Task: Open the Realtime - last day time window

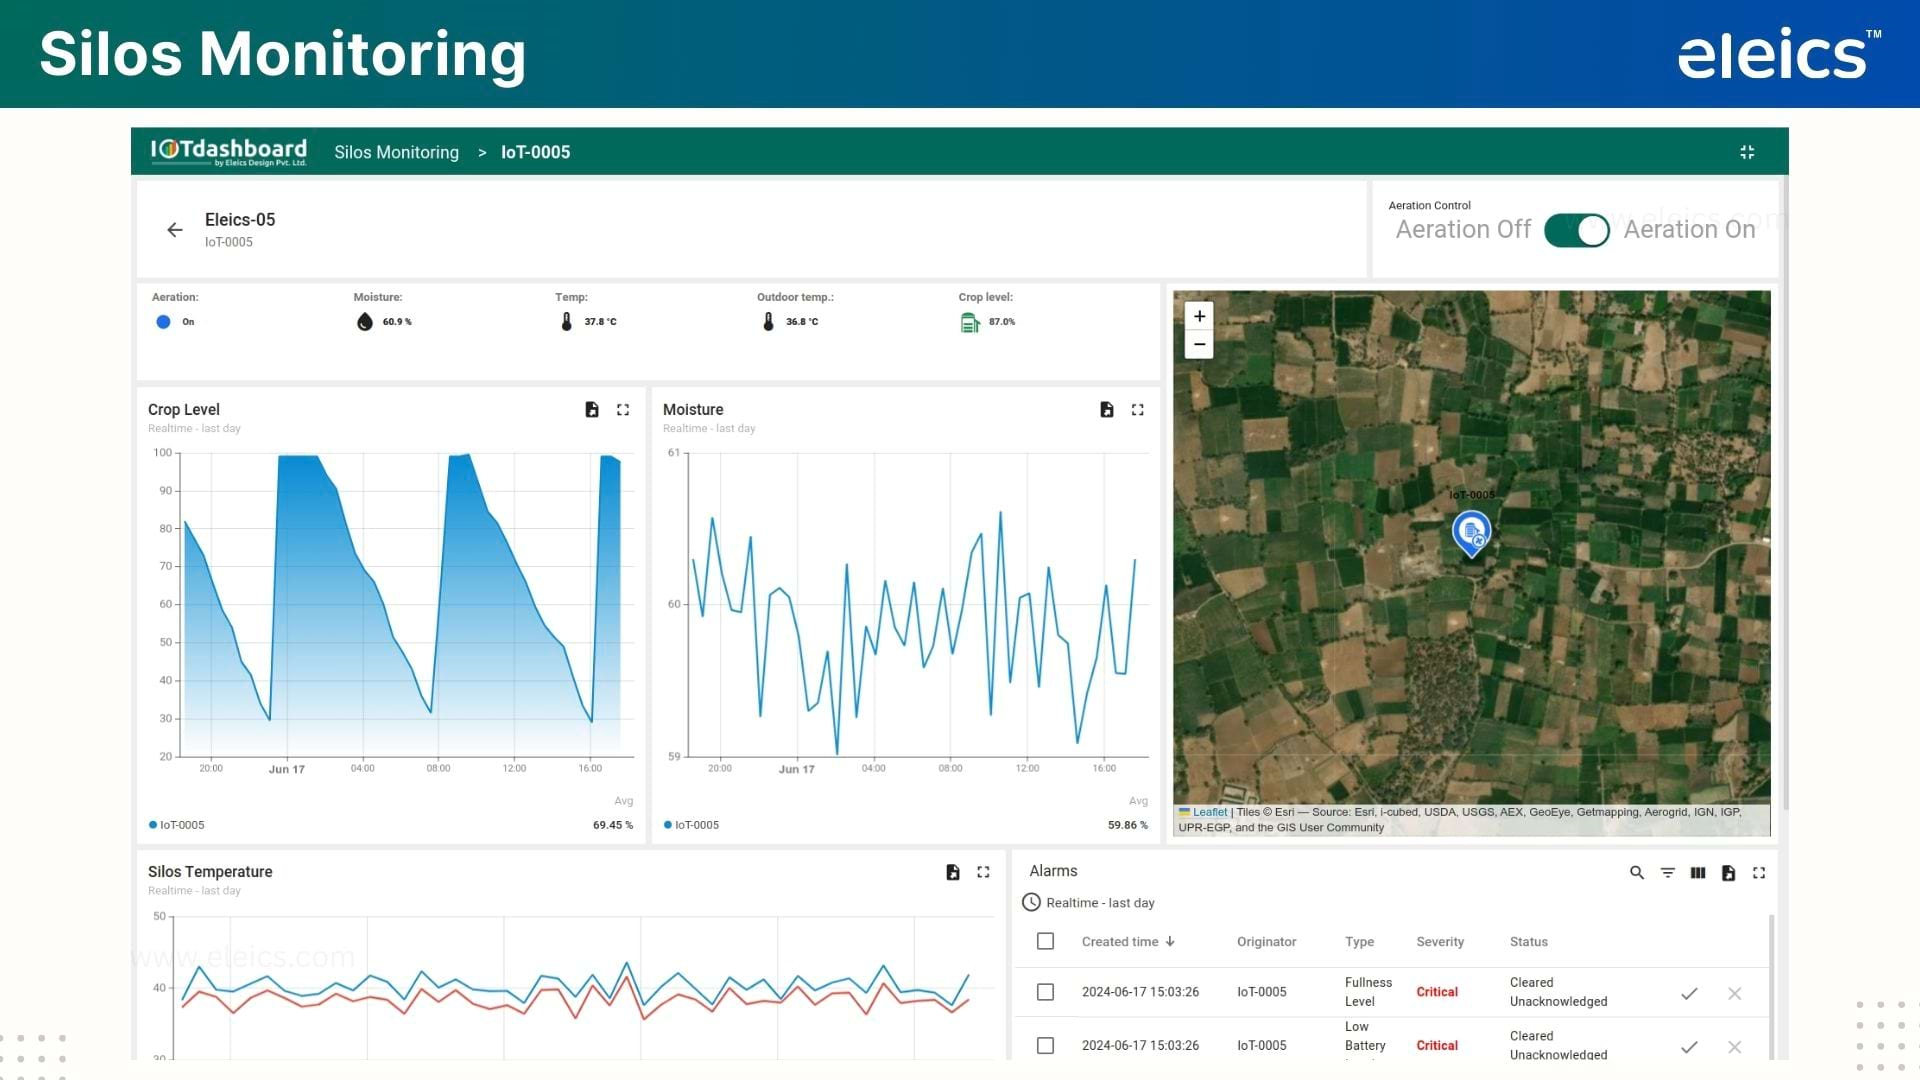Action: pyautogui.click(x=1089, y=903)
